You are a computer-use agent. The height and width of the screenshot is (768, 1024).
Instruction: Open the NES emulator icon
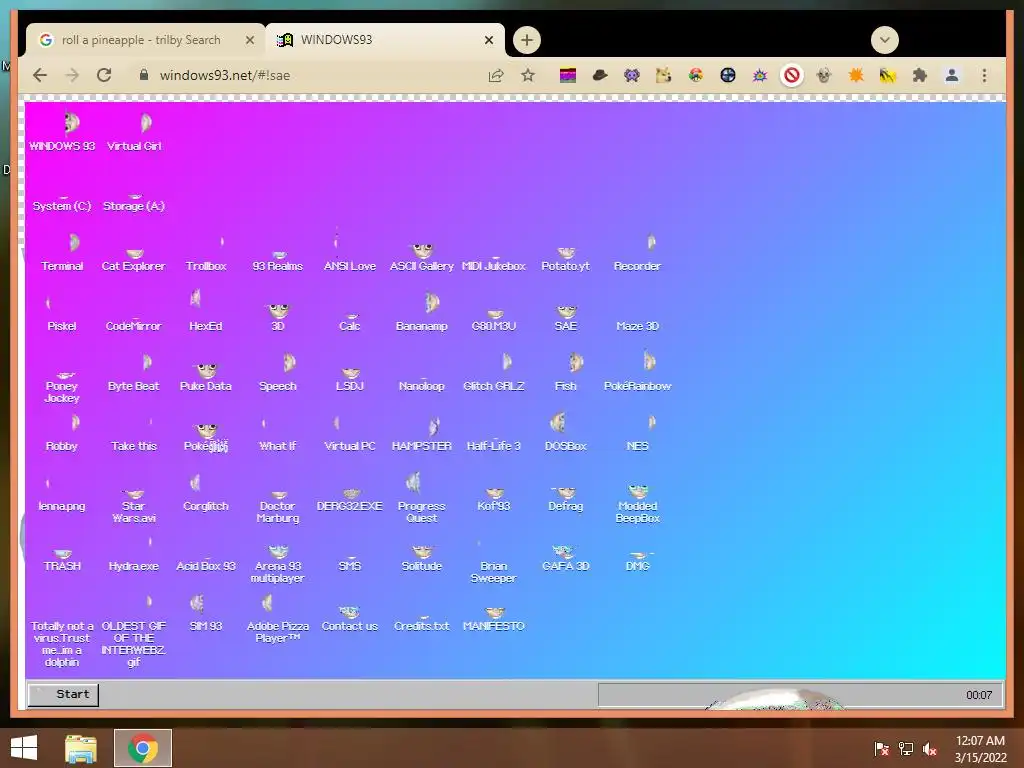point(637,434)
